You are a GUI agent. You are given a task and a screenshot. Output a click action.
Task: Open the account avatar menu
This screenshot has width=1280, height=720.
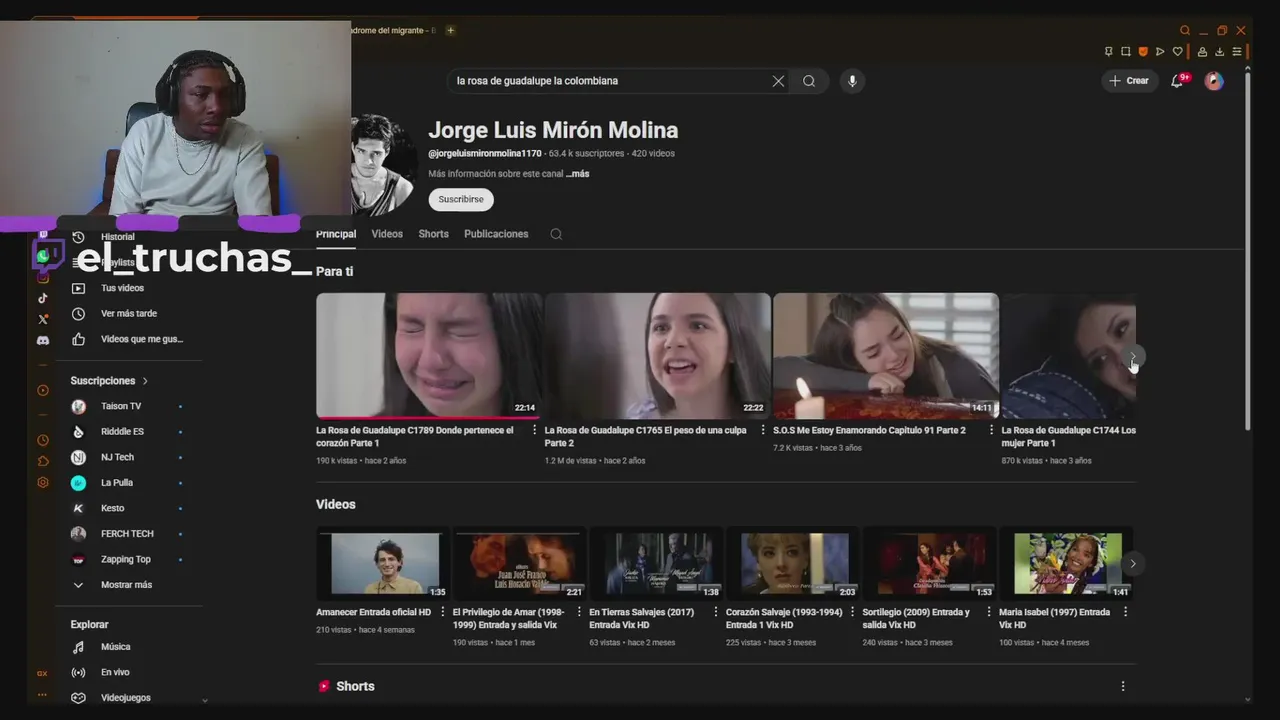[x=1214, y=81]
